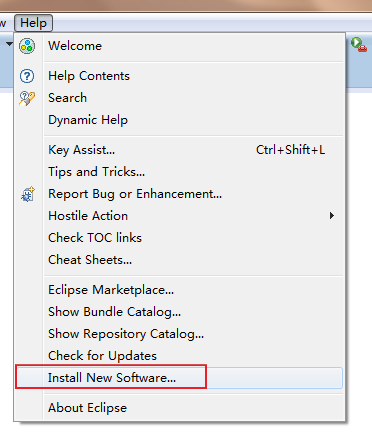The image size is (372, 445).
Task: Select Show Bundle Catalog...
Action: [179, 312]
